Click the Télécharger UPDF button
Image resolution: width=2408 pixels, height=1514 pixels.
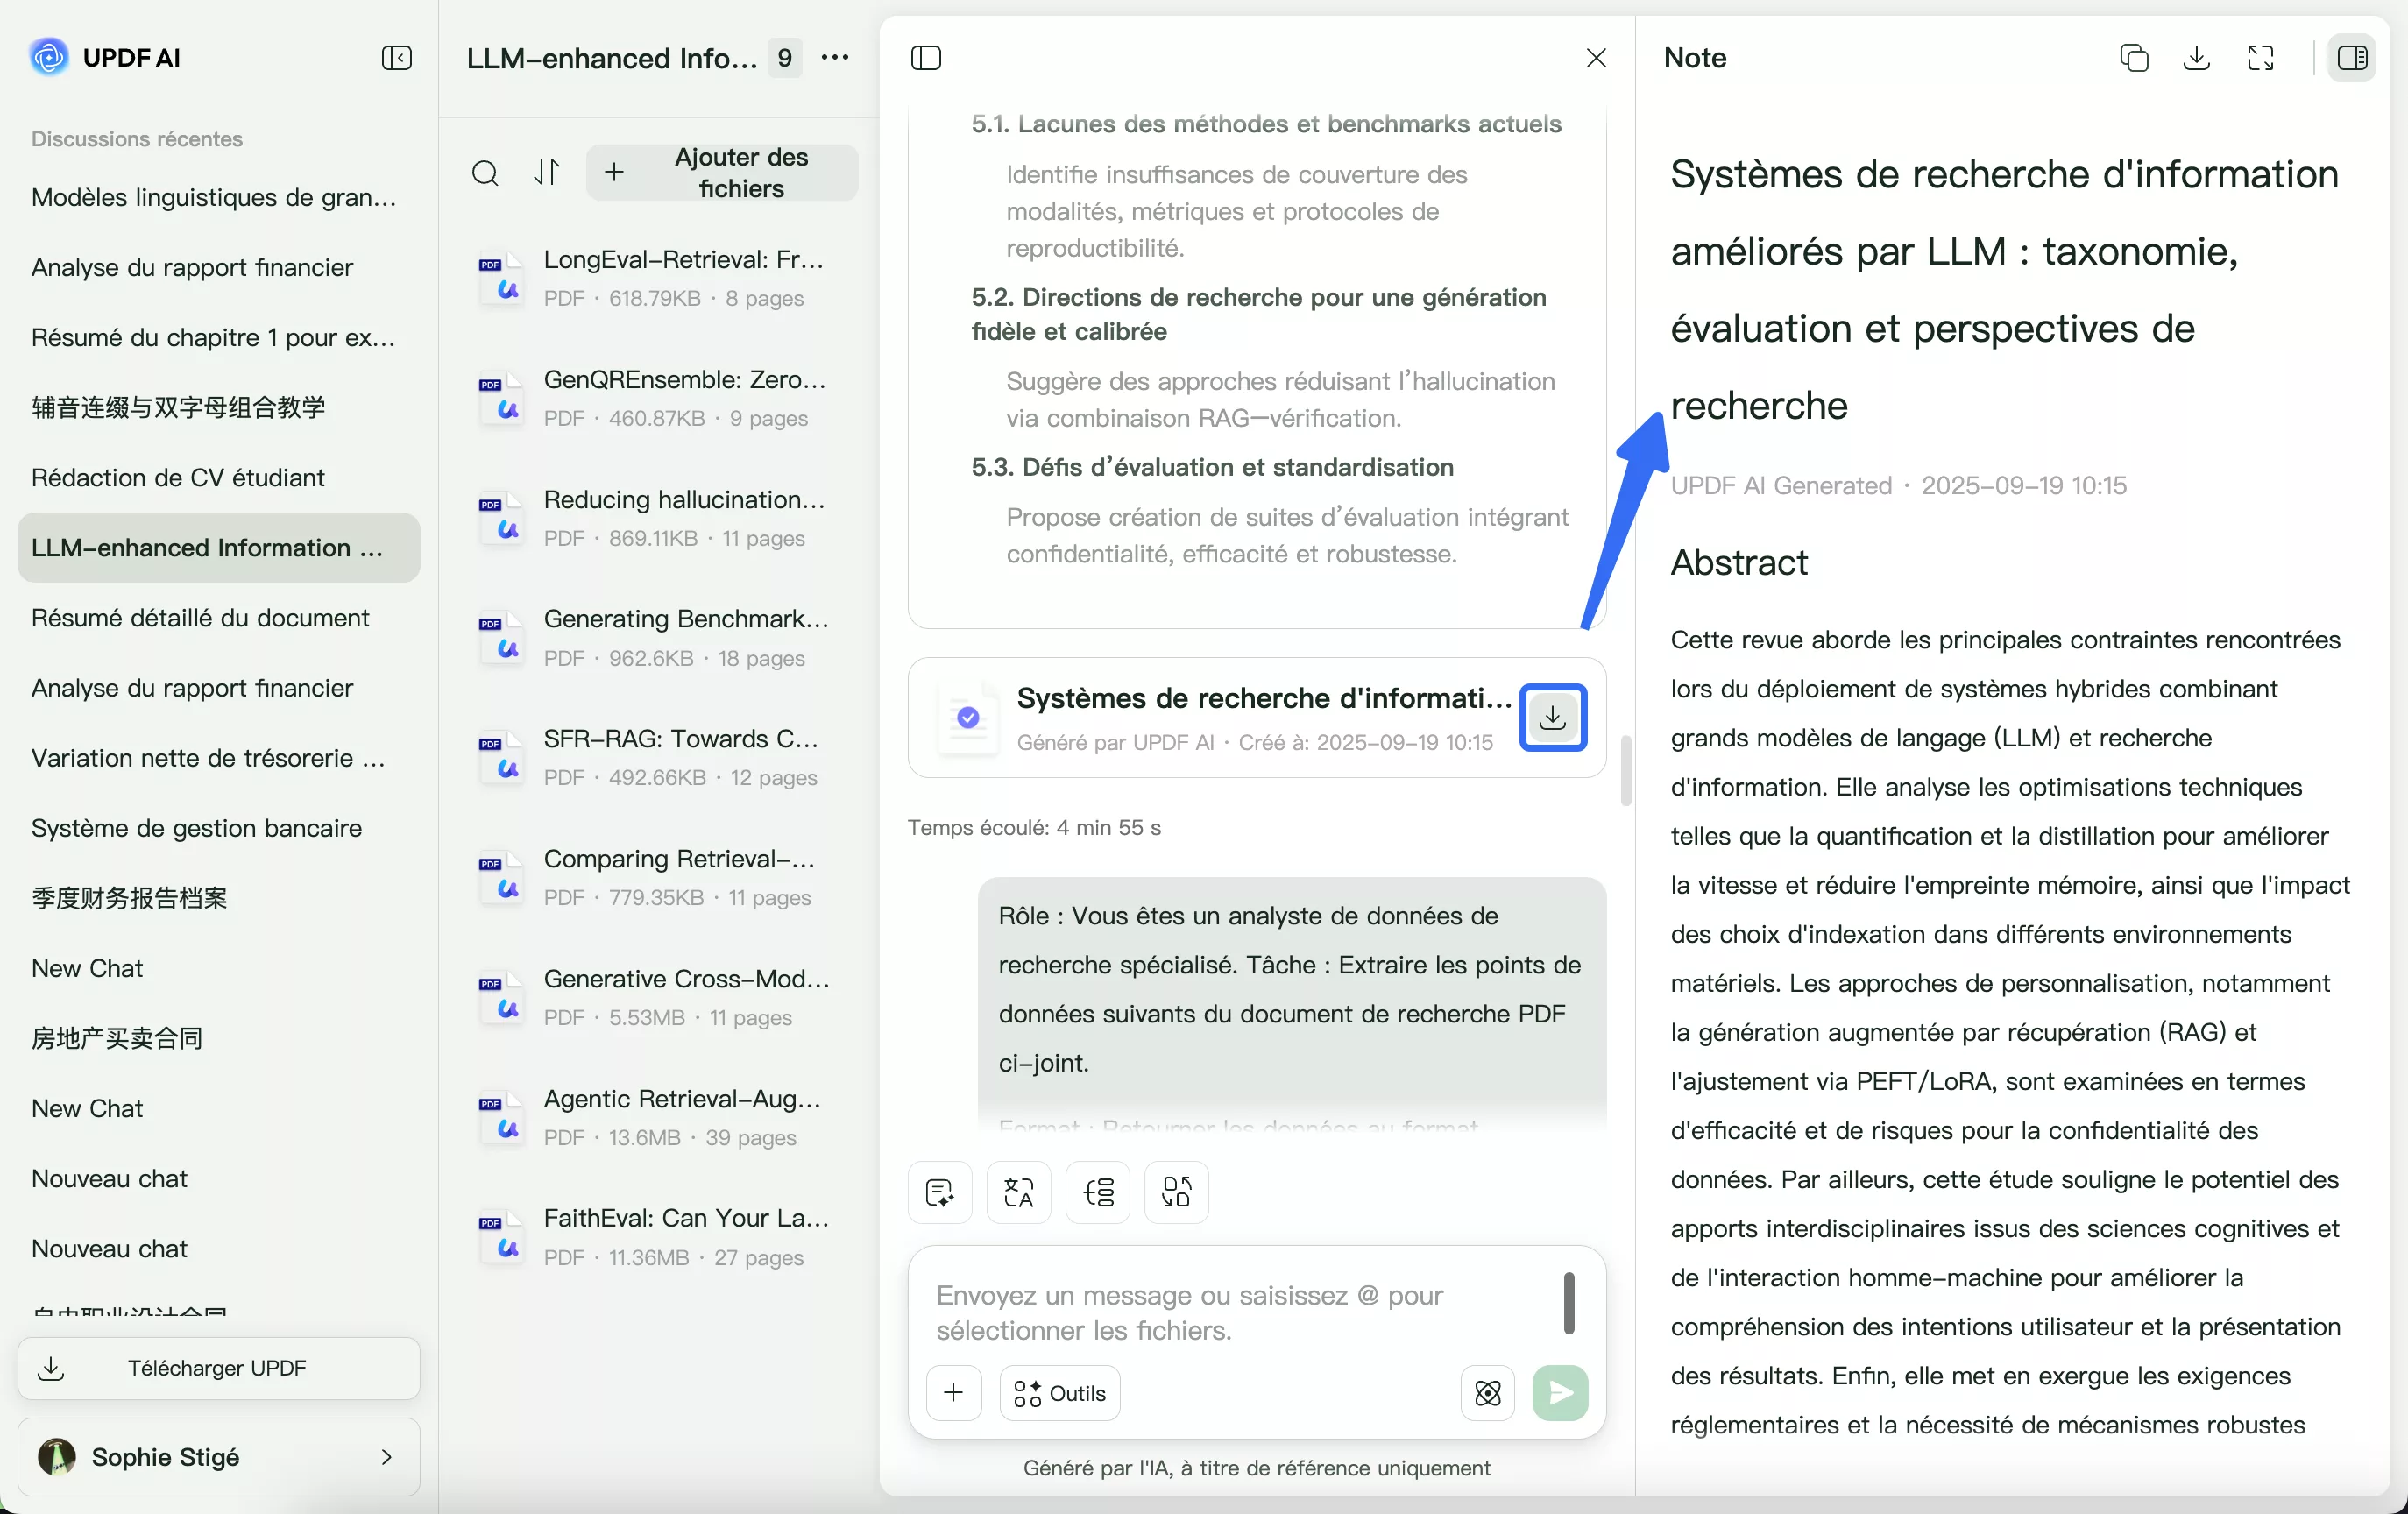[217, 1368]
